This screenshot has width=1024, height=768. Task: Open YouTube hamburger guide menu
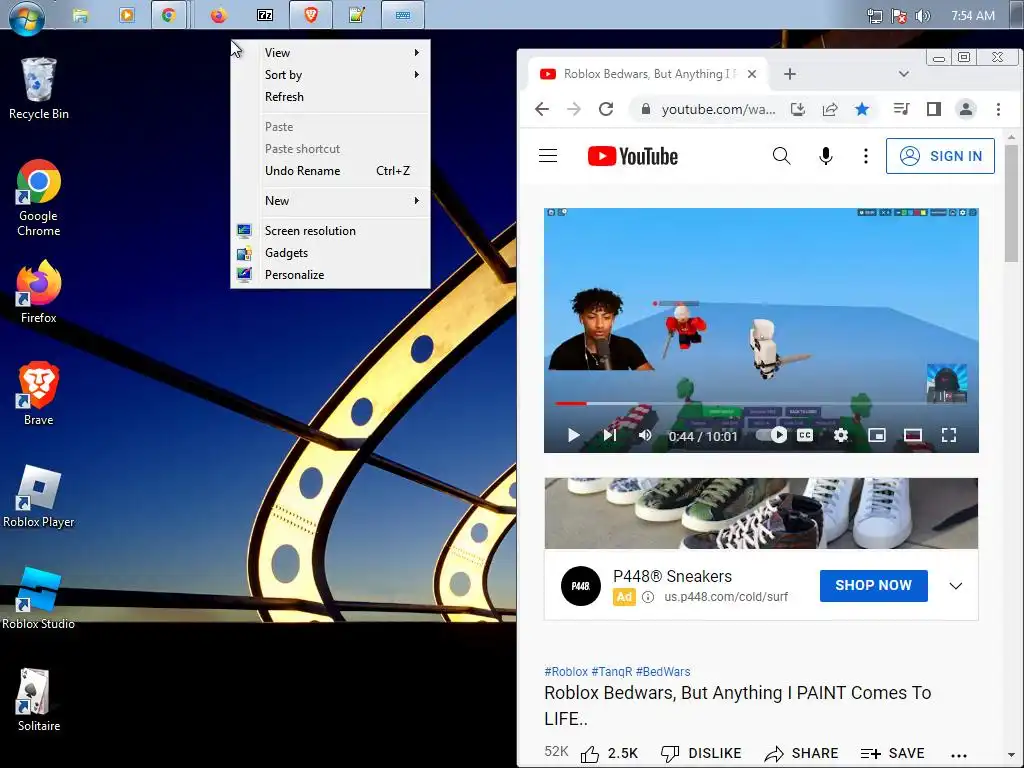coord(548,156)
